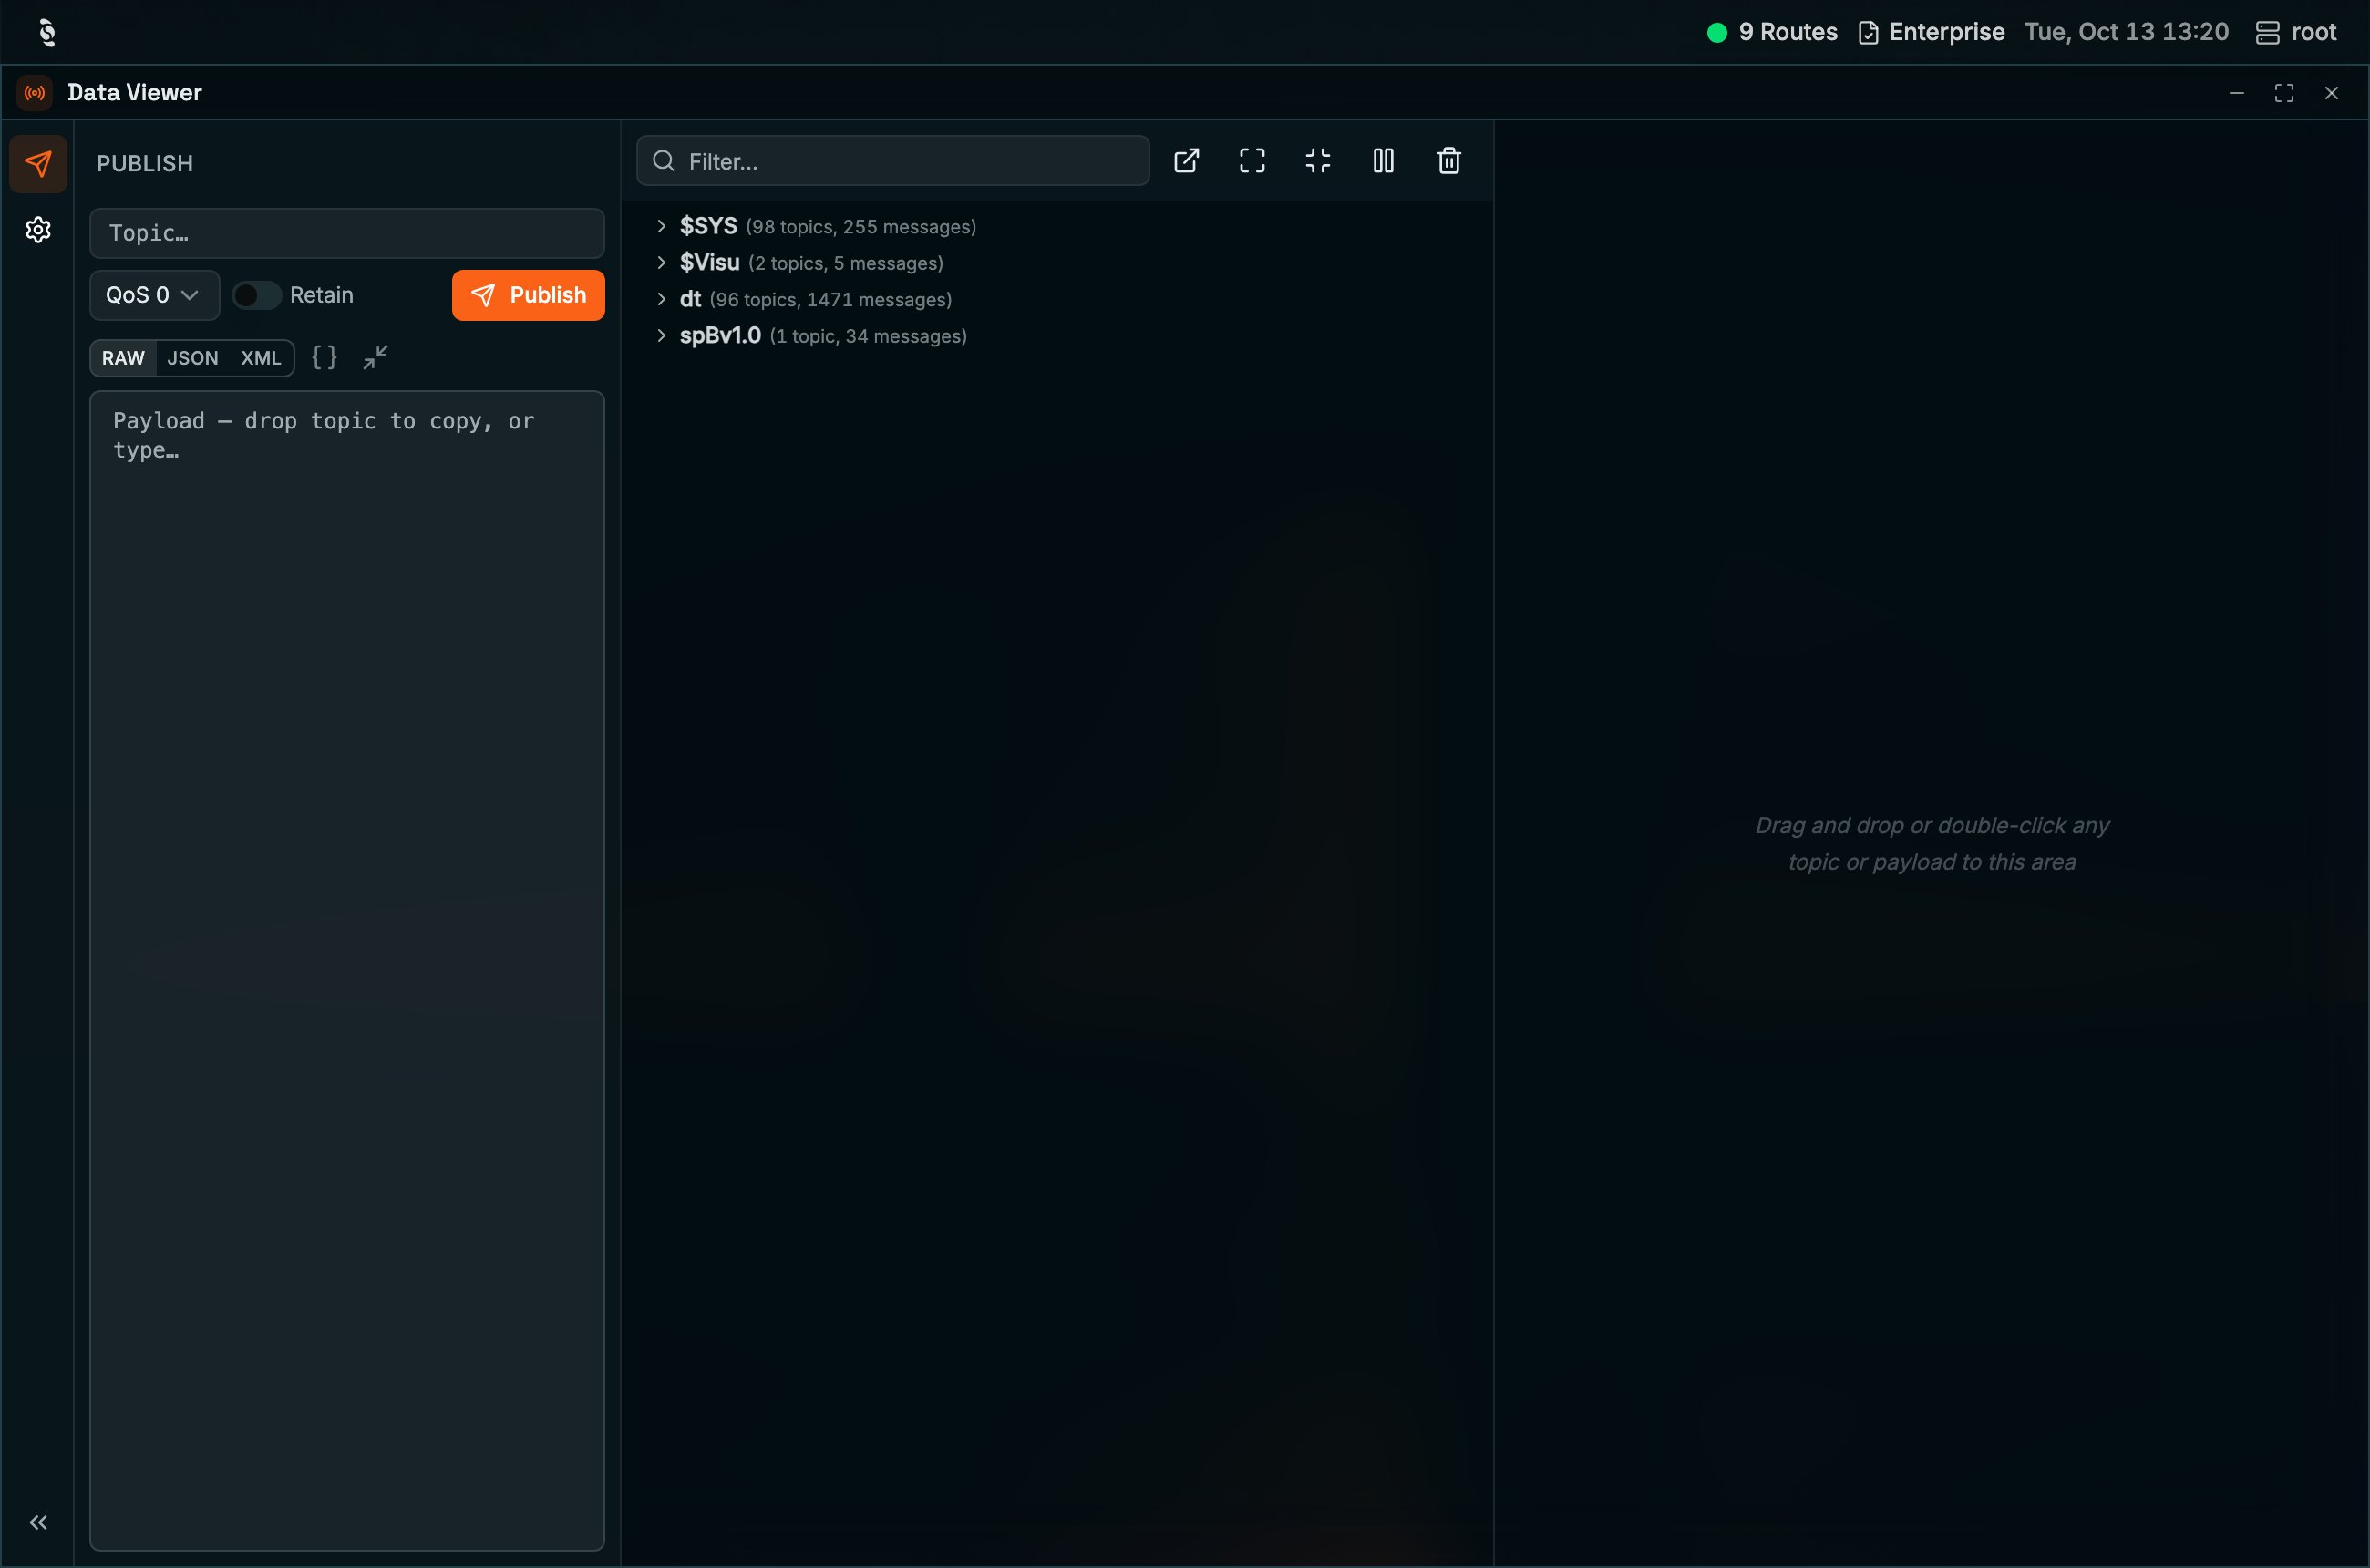Click the green routes status dot
Viewport: 2370px width, 1568px height.
click(1717, 32)
